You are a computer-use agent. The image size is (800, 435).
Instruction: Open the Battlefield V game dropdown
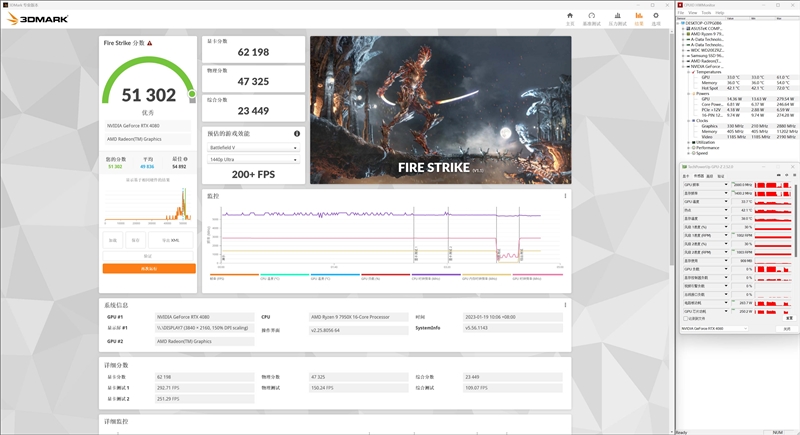[254, 147]
